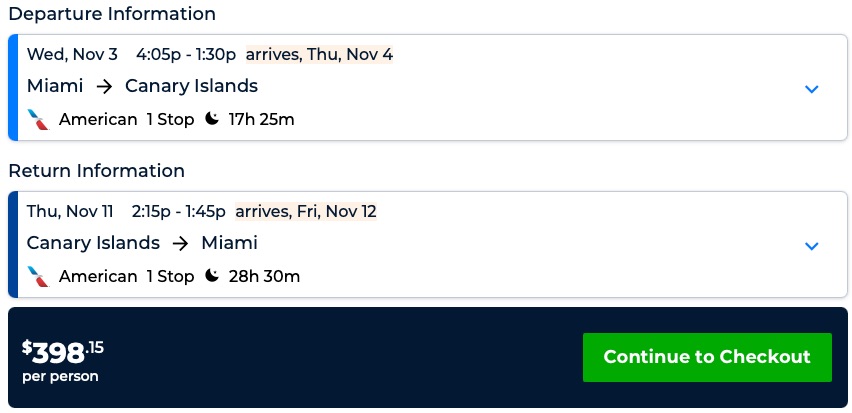Click the 28h 30m flight duration
Viewport: 852px width, 413px height.
[264, 276]
